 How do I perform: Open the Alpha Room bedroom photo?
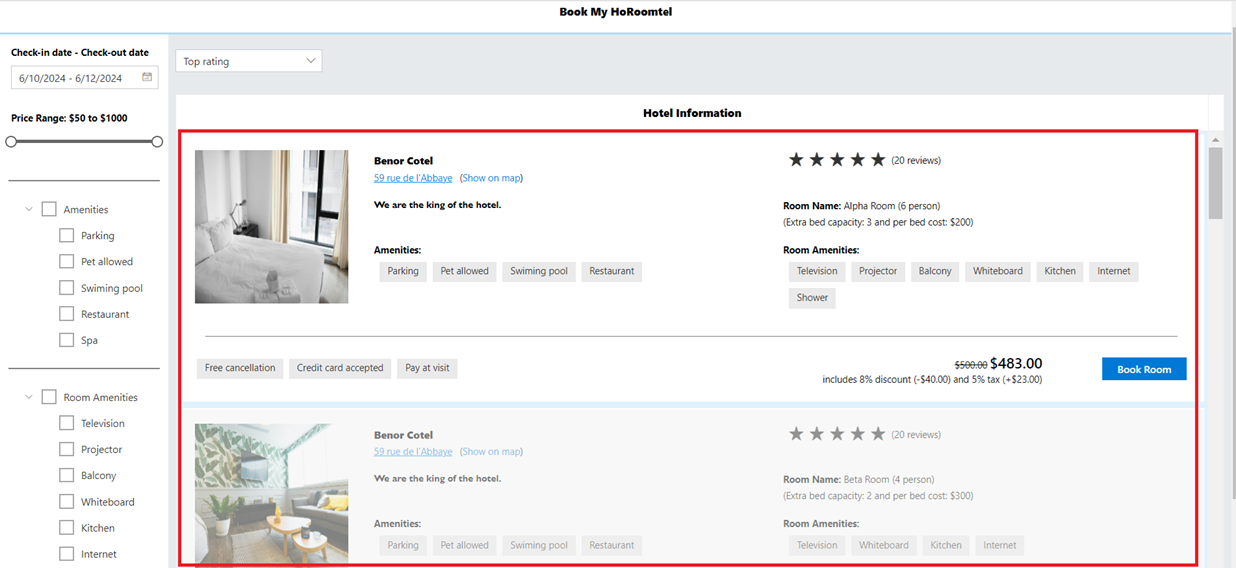[x=272, y=227]
